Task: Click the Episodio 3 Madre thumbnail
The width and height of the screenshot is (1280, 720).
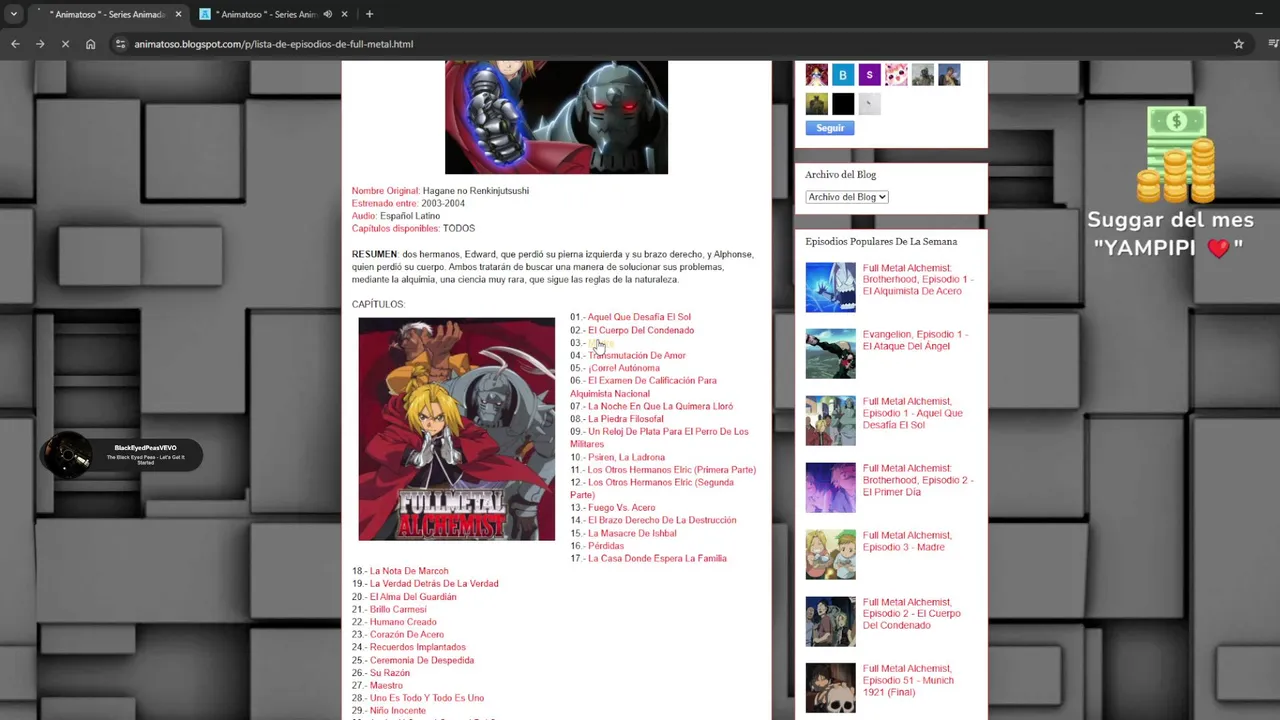Action: pos(831,555)
